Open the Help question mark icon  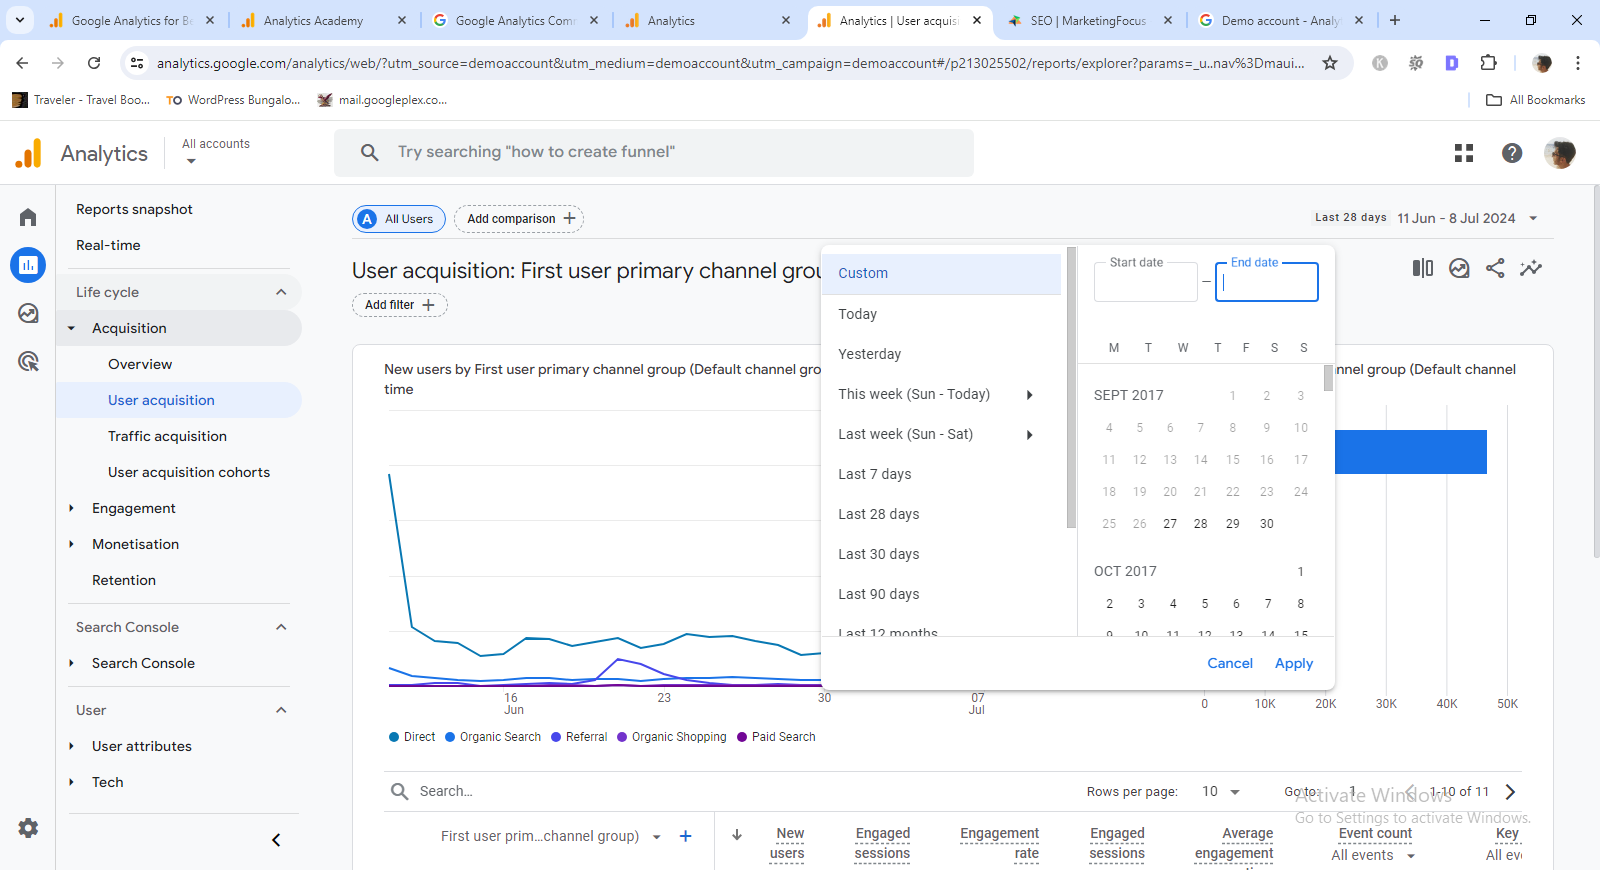(x=1512, y=153)
